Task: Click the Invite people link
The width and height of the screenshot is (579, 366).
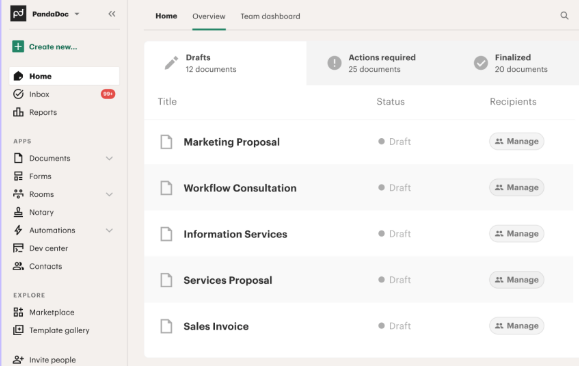Action: pos(52,360)
